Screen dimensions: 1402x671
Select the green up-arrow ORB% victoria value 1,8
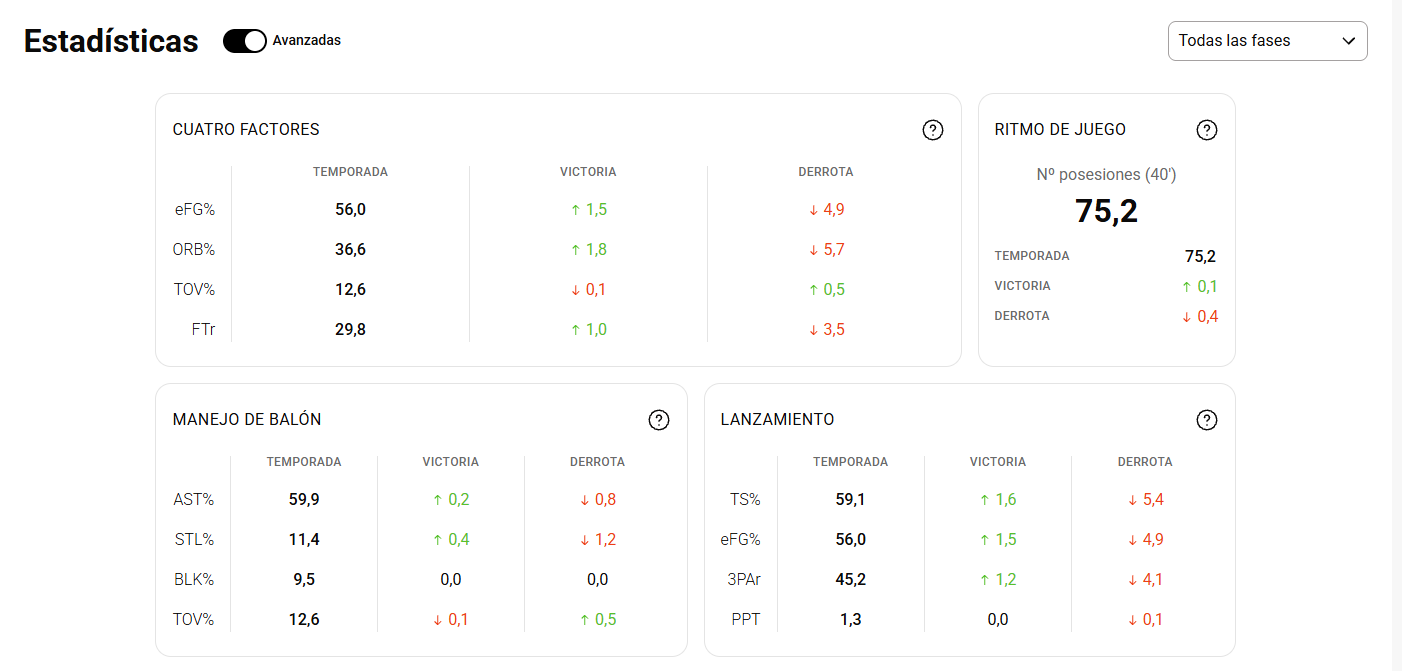[588, 249]
